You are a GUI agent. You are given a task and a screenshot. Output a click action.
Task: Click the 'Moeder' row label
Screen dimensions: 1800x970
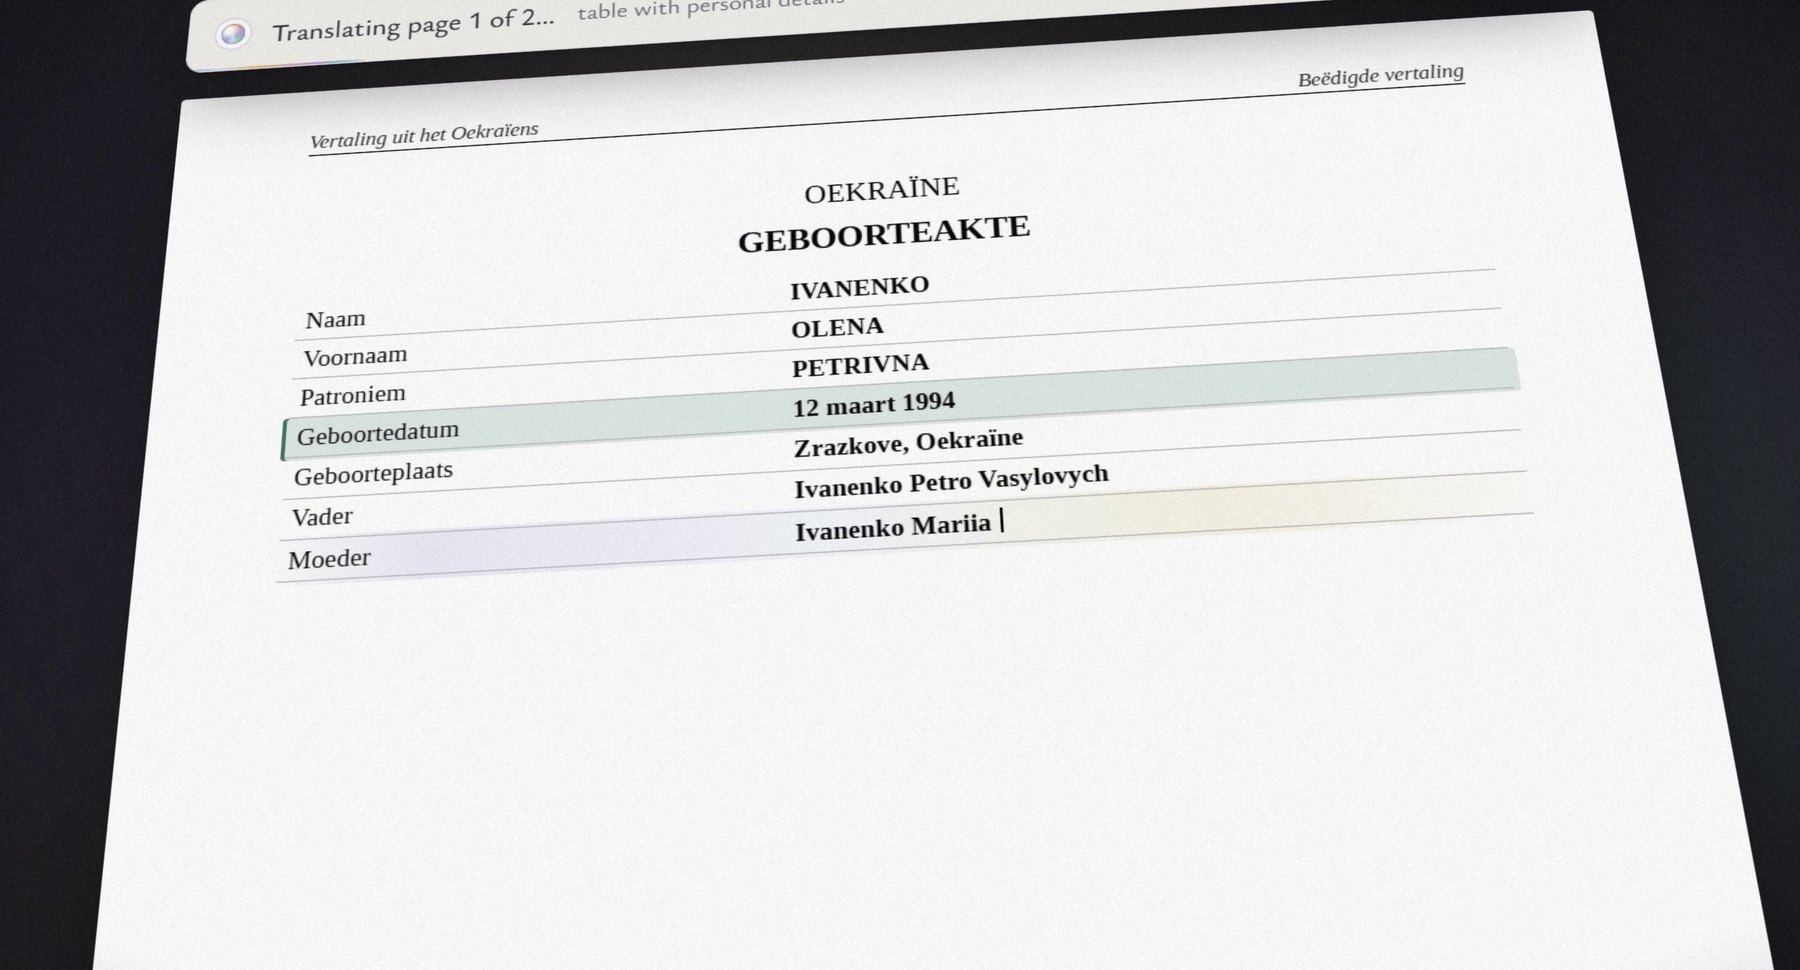[x=329, y=559]
